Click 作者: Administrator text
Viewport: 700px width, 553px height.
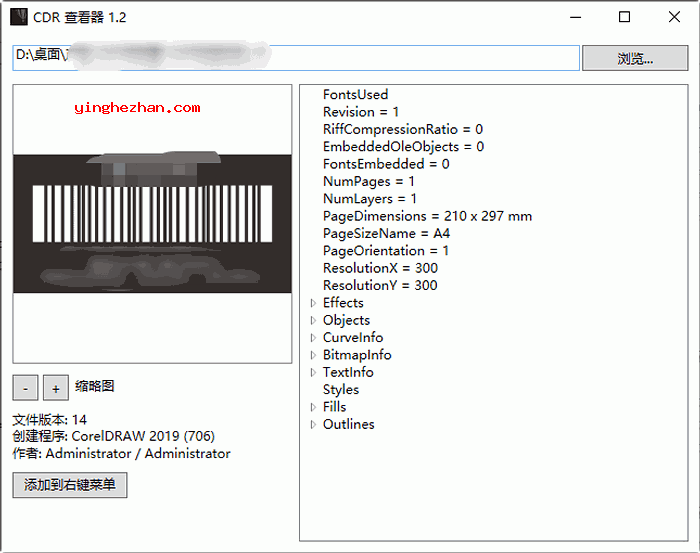coord(121,454)
